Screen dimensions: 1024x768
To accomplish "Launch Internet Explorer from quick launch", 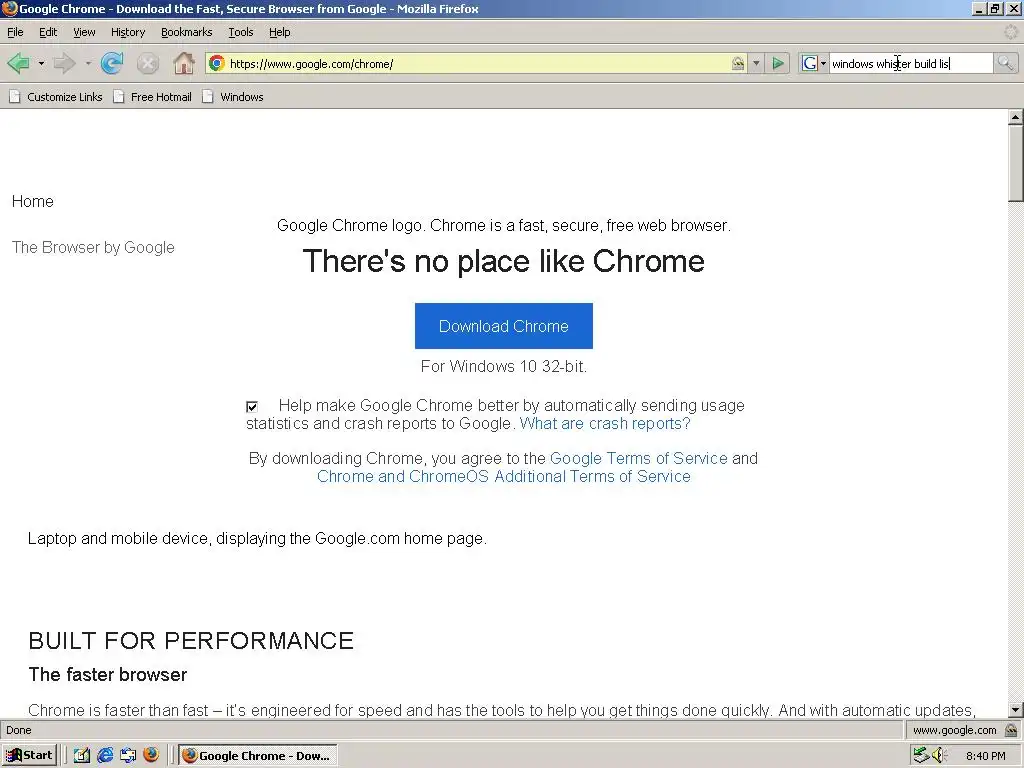I will coord(105,756).
